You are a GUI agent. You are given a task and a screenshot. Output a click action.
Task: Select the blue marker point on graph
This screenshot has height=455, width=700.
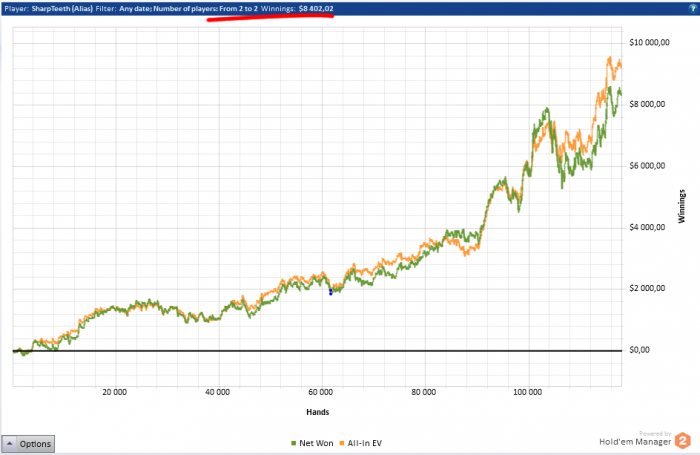point(330,292)
